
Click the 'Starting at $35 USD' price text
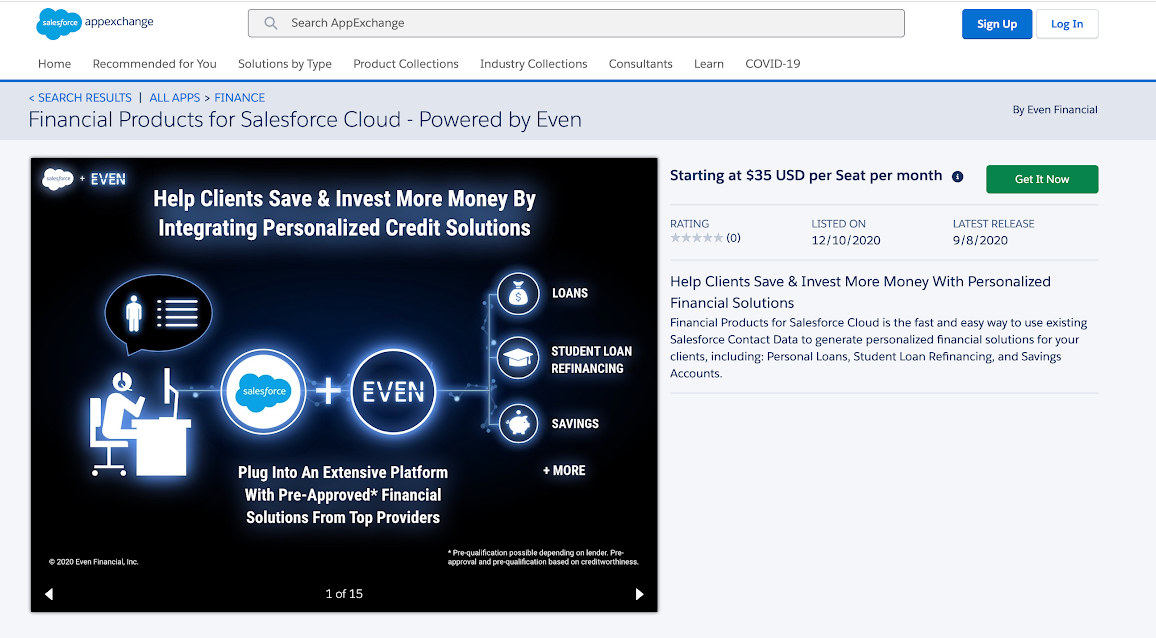coord(806,176)
